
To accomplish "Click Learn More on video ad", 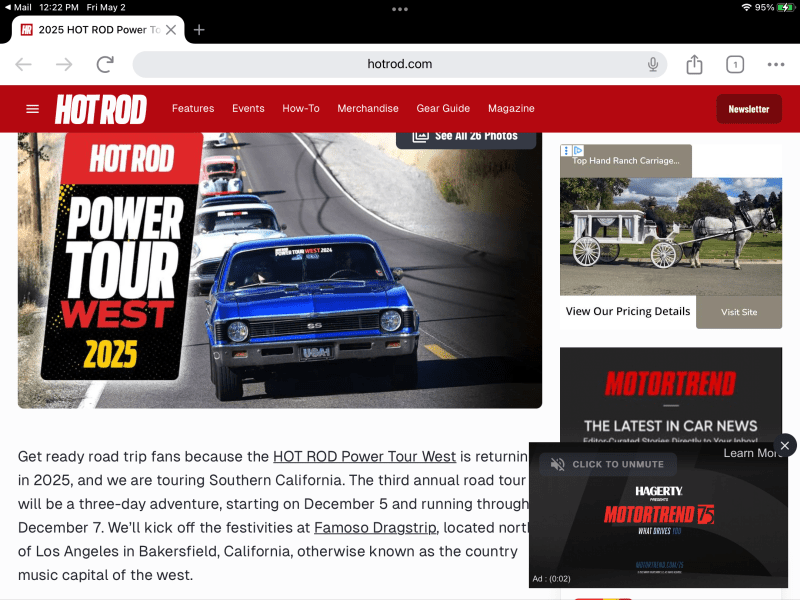I will tap(752, 453).
